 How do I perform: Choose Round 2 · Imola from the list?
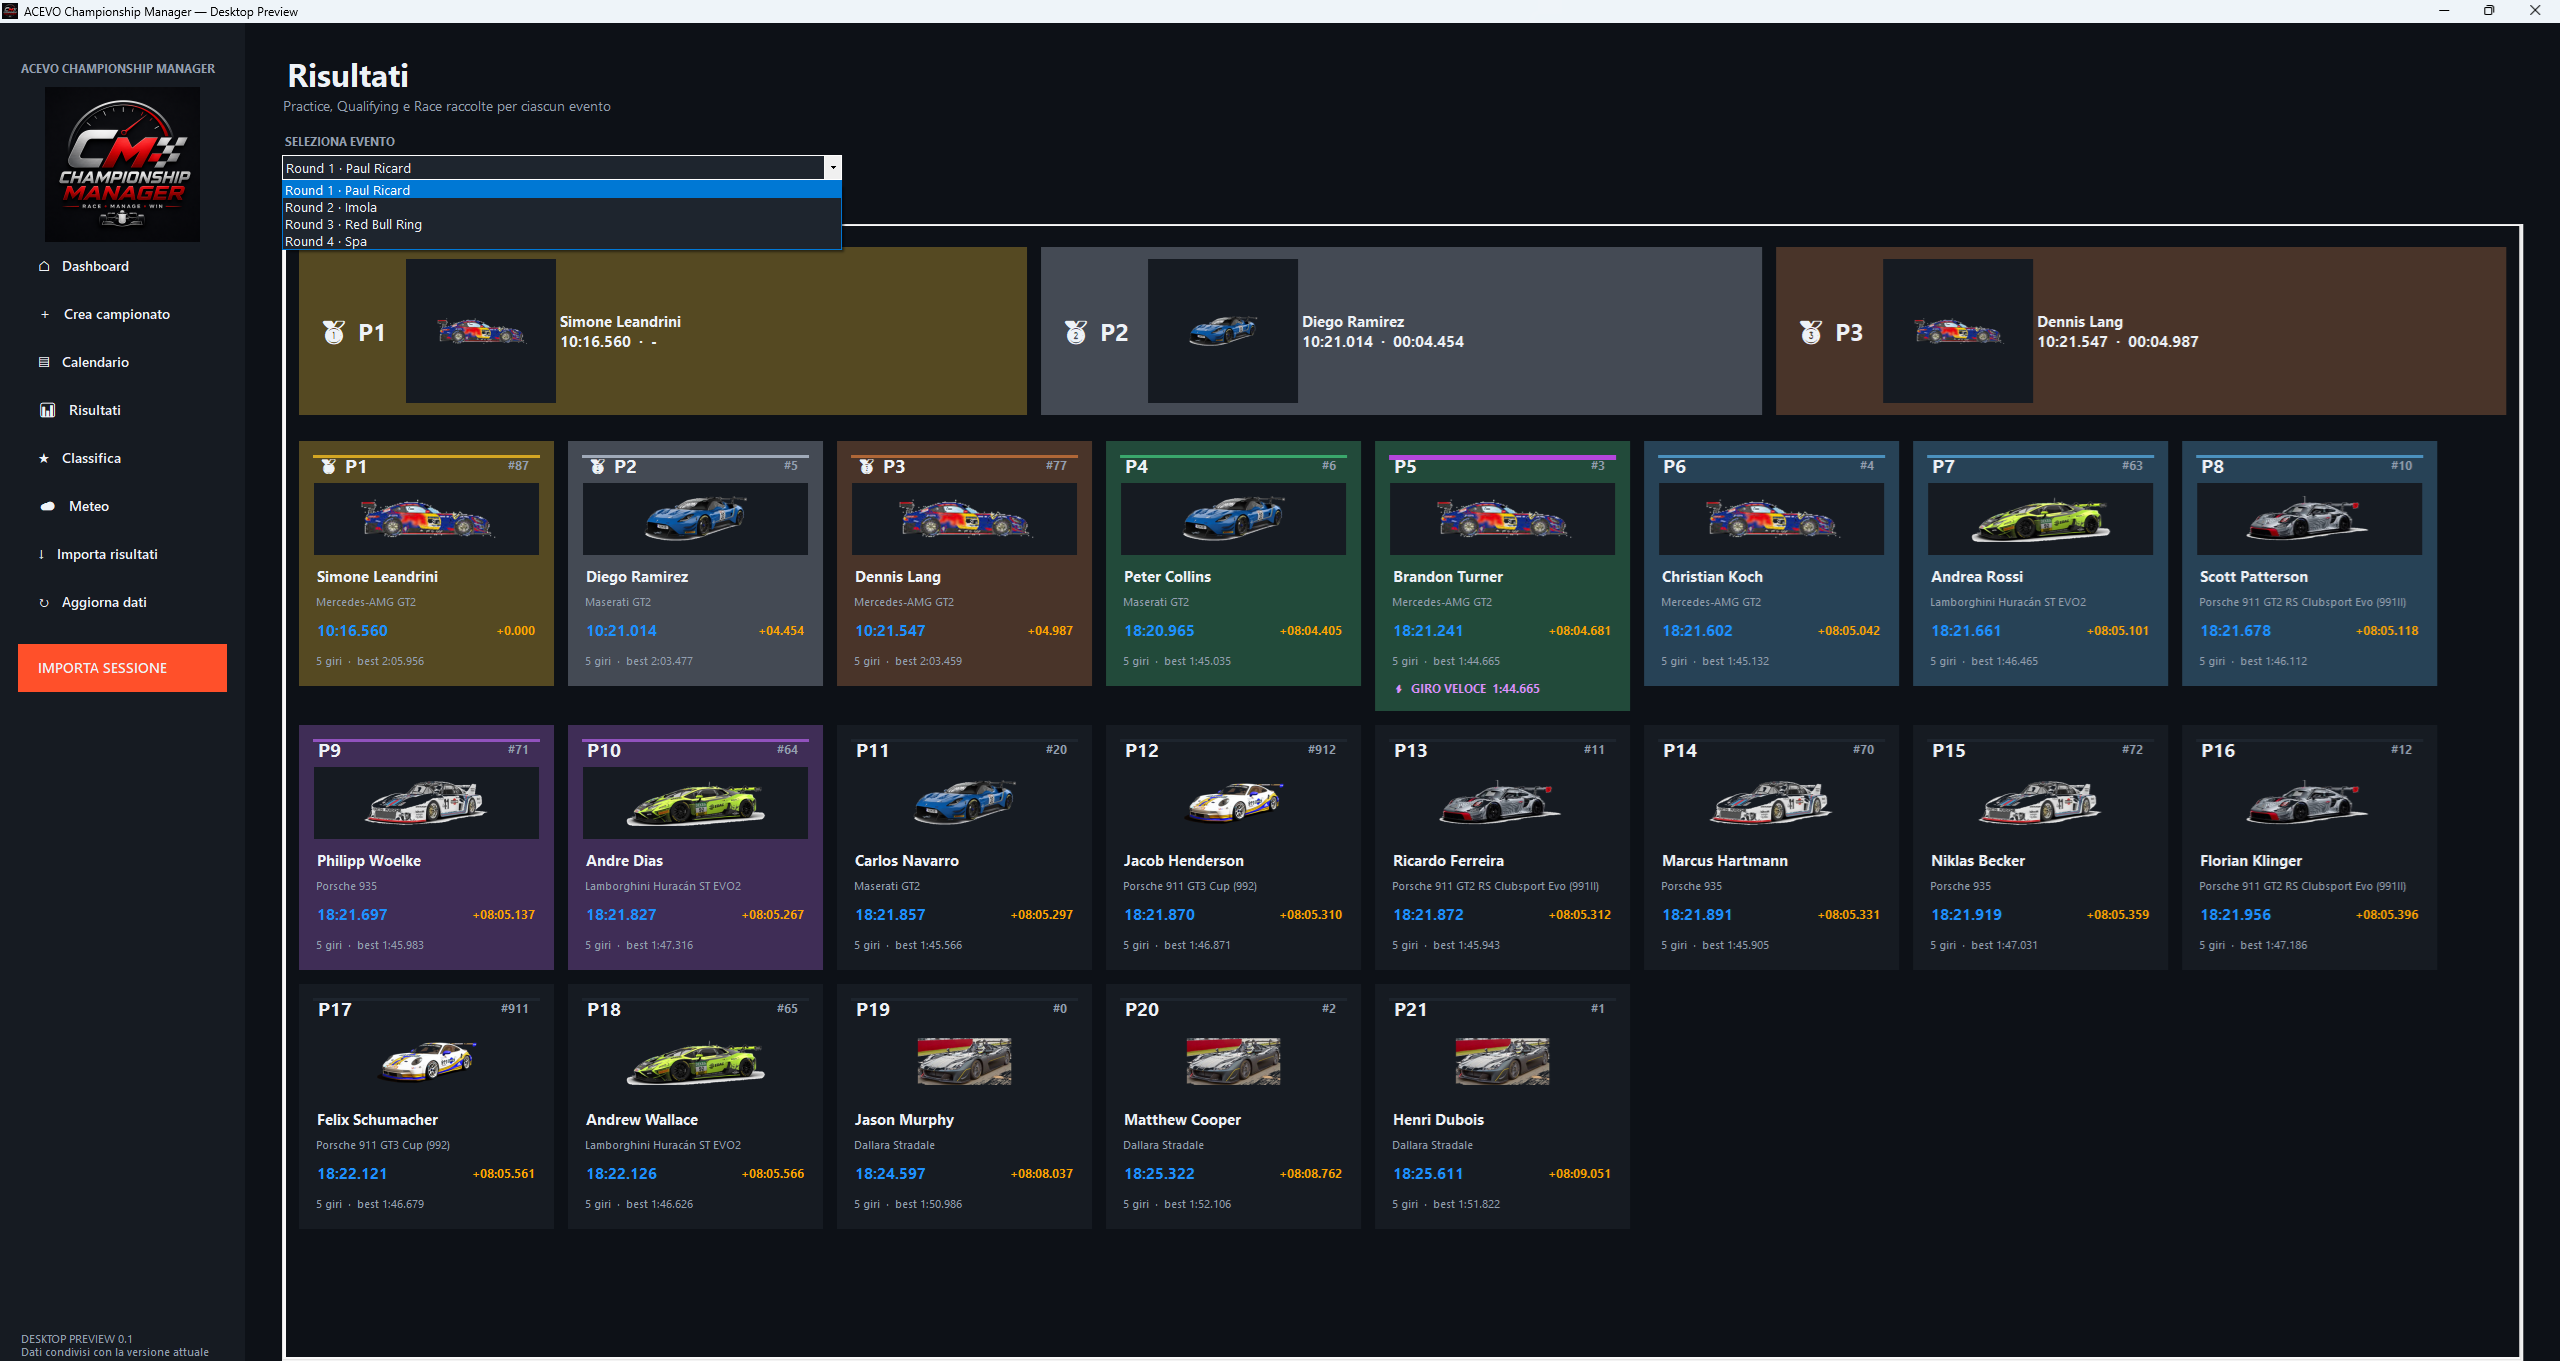[562, 207]
